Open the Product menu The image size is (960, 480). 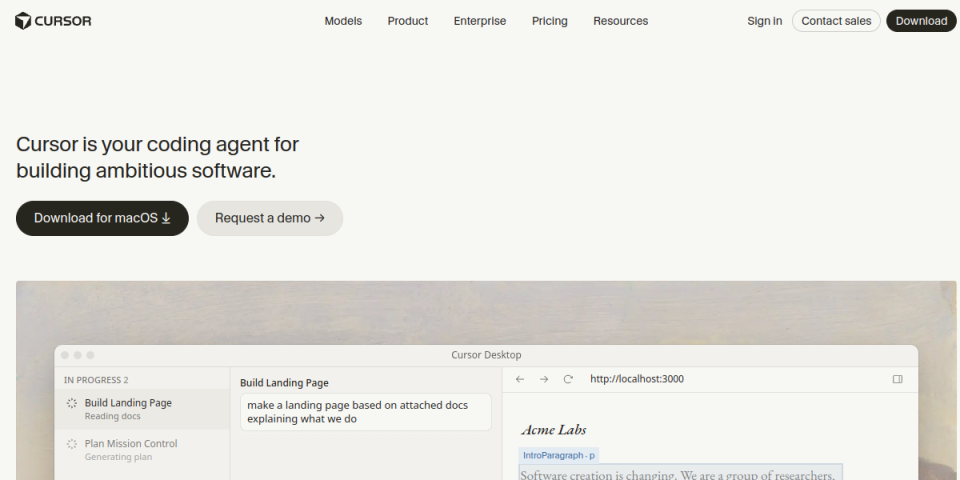click(408, 21)
